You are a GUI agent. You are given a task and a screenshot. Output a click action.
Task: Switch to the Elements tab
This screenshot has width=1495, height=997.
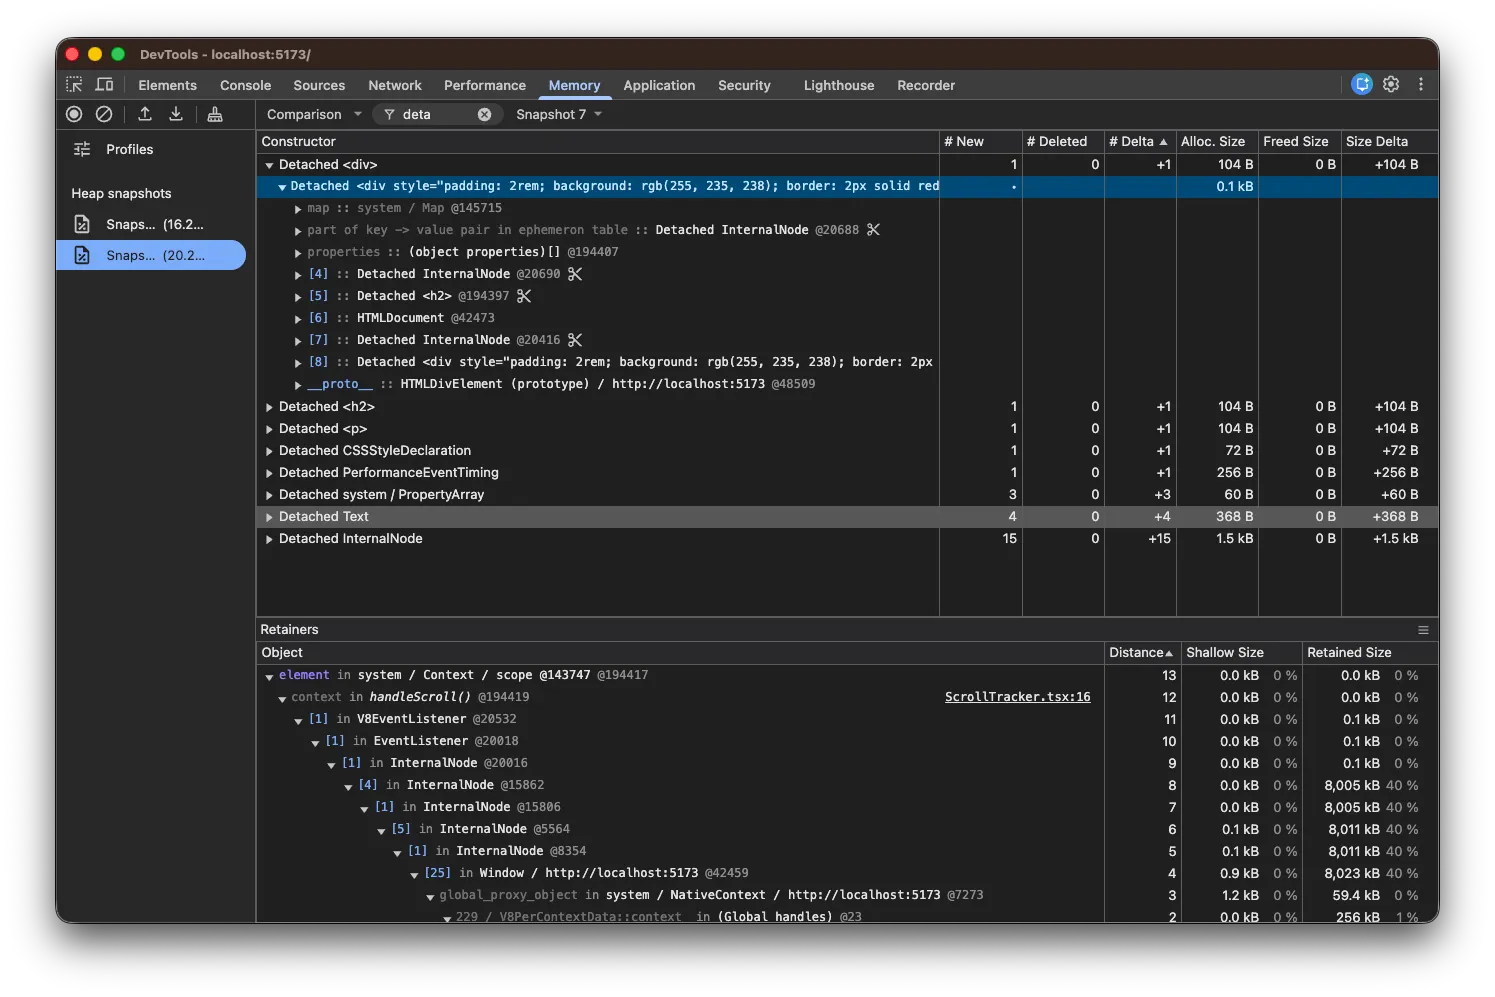[167, 85]
